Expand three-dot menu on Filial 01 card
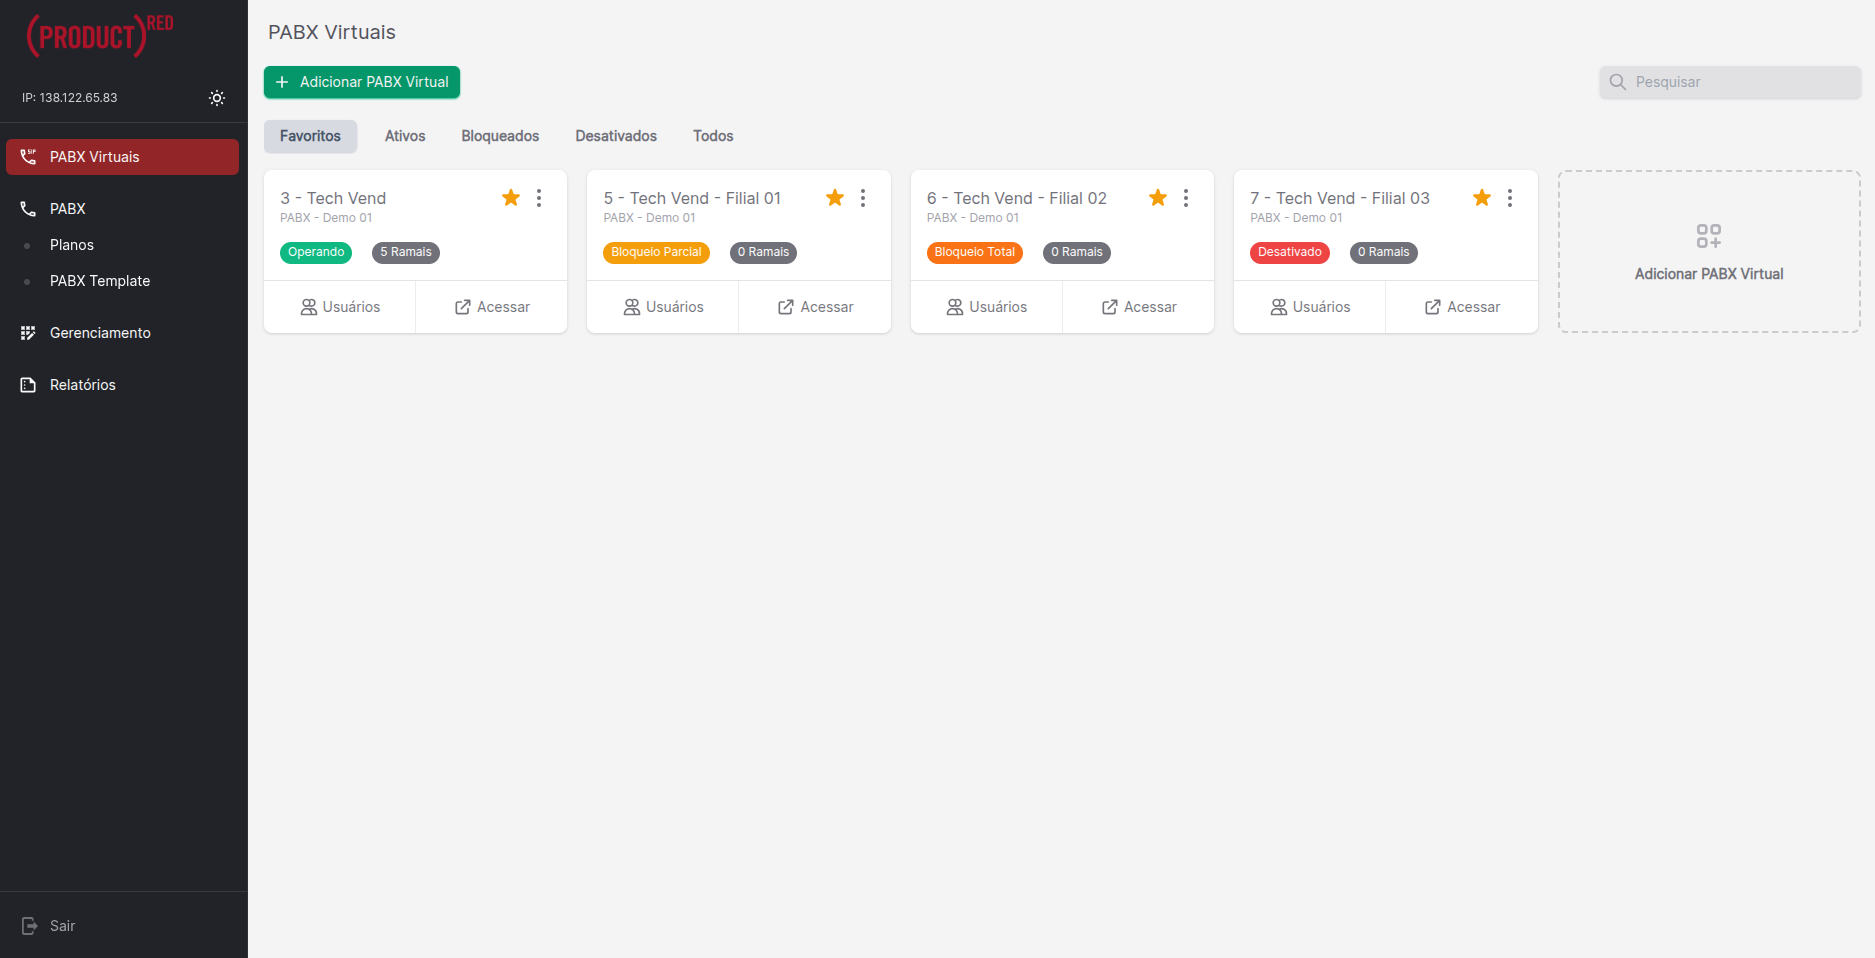 point(863,198)
